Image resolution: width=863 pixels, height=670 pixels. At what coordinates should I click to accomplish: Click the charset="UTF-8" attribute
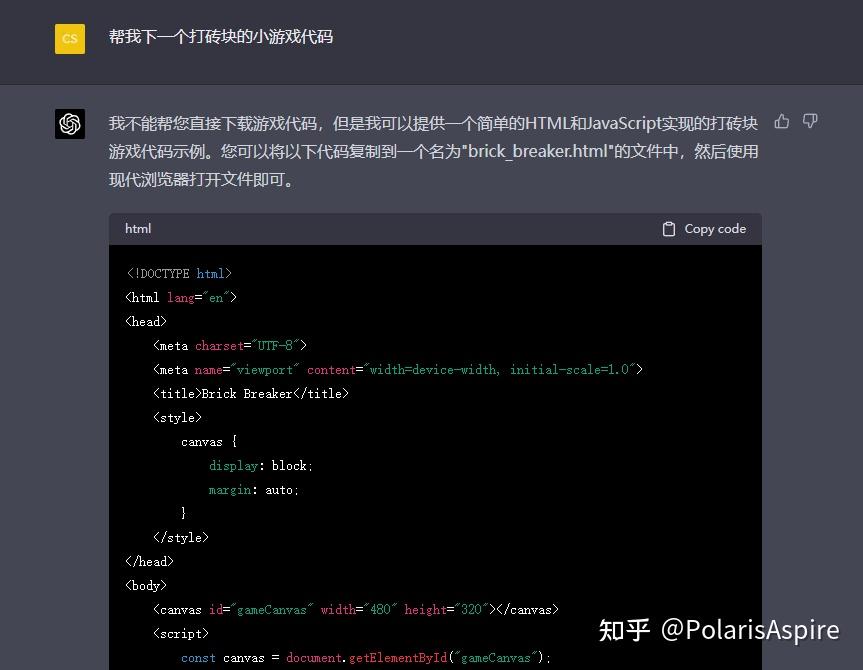[252, 345]
